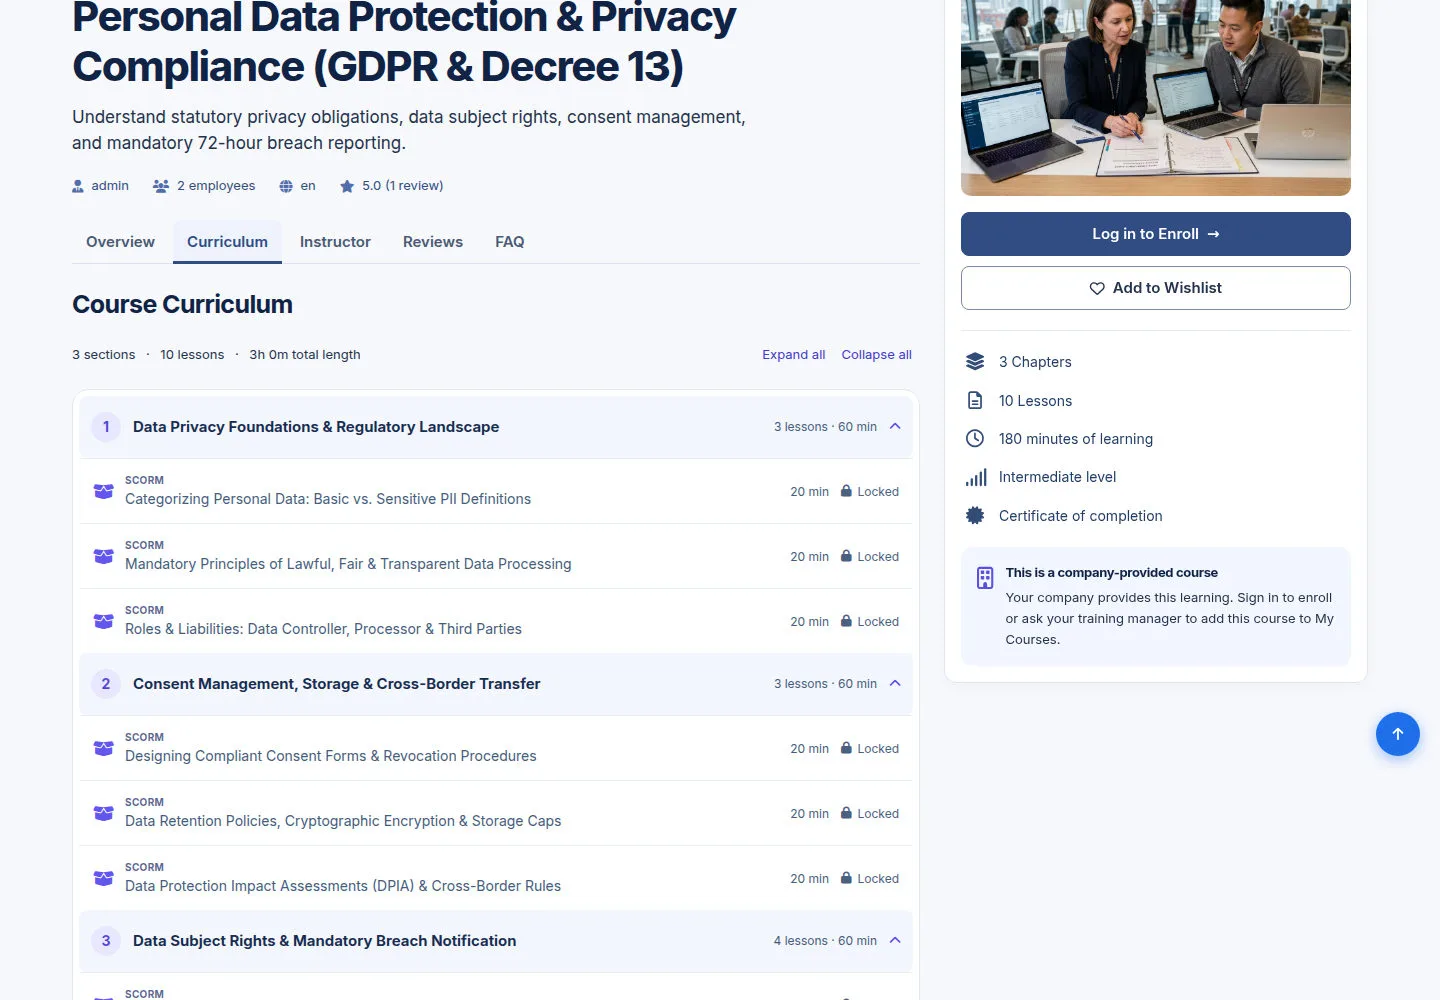This screenshot has height=1000, width=1440.
Task: Click the star rating icon
Action: coord(347,186)
